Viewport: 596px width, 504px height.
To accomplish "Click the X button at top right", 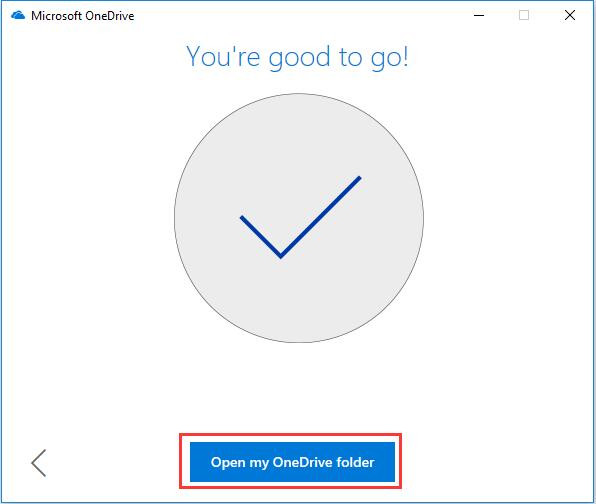I will [x=569, y=15].
